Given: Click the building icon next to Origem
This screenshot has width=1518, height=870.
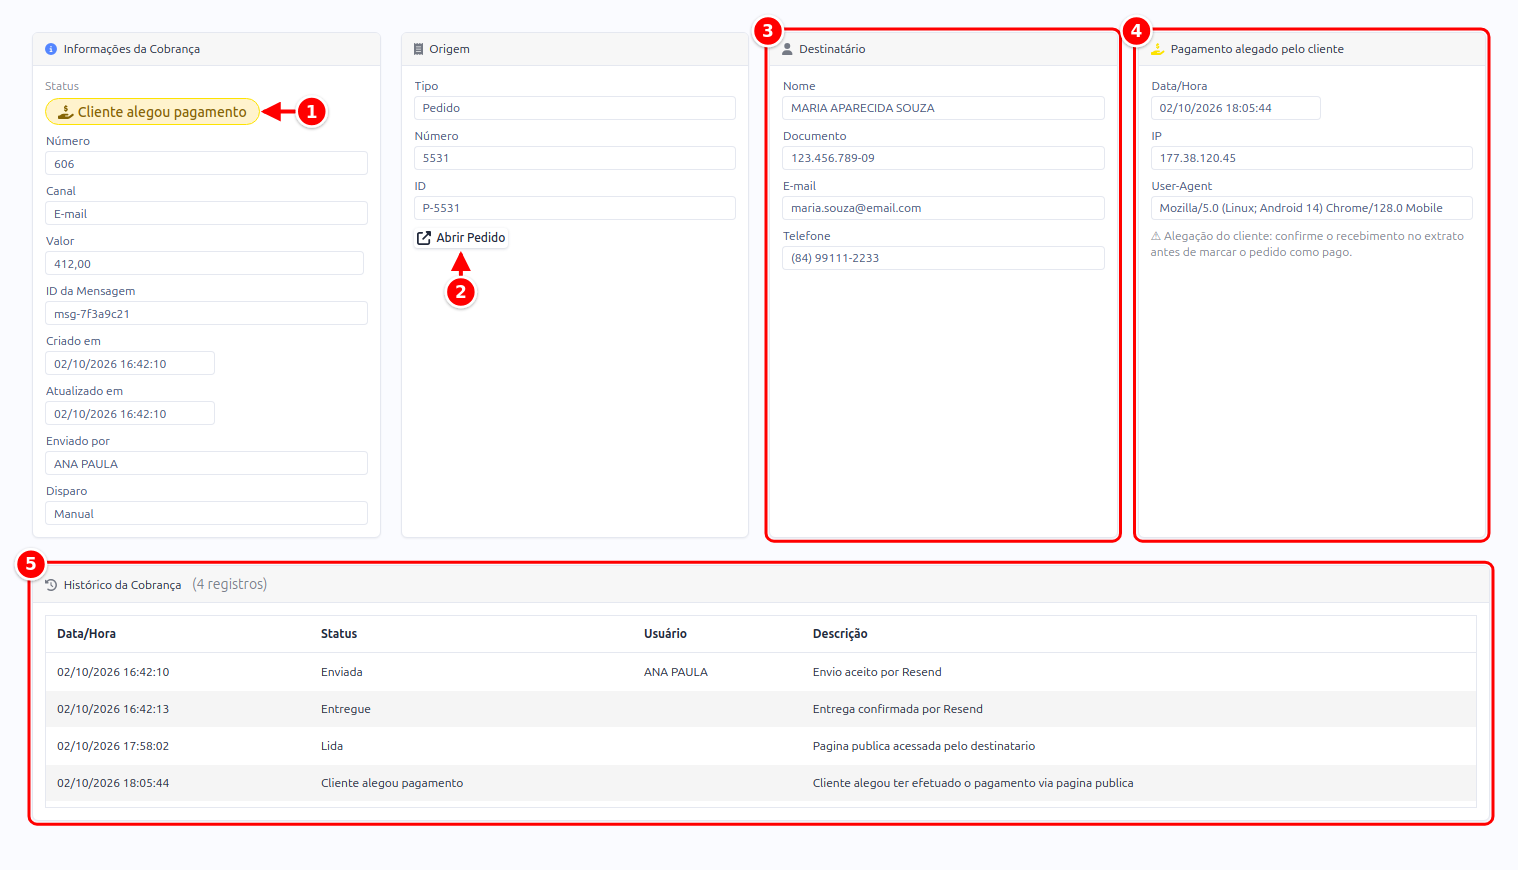Looking at the screenshot, I should 419,49.
